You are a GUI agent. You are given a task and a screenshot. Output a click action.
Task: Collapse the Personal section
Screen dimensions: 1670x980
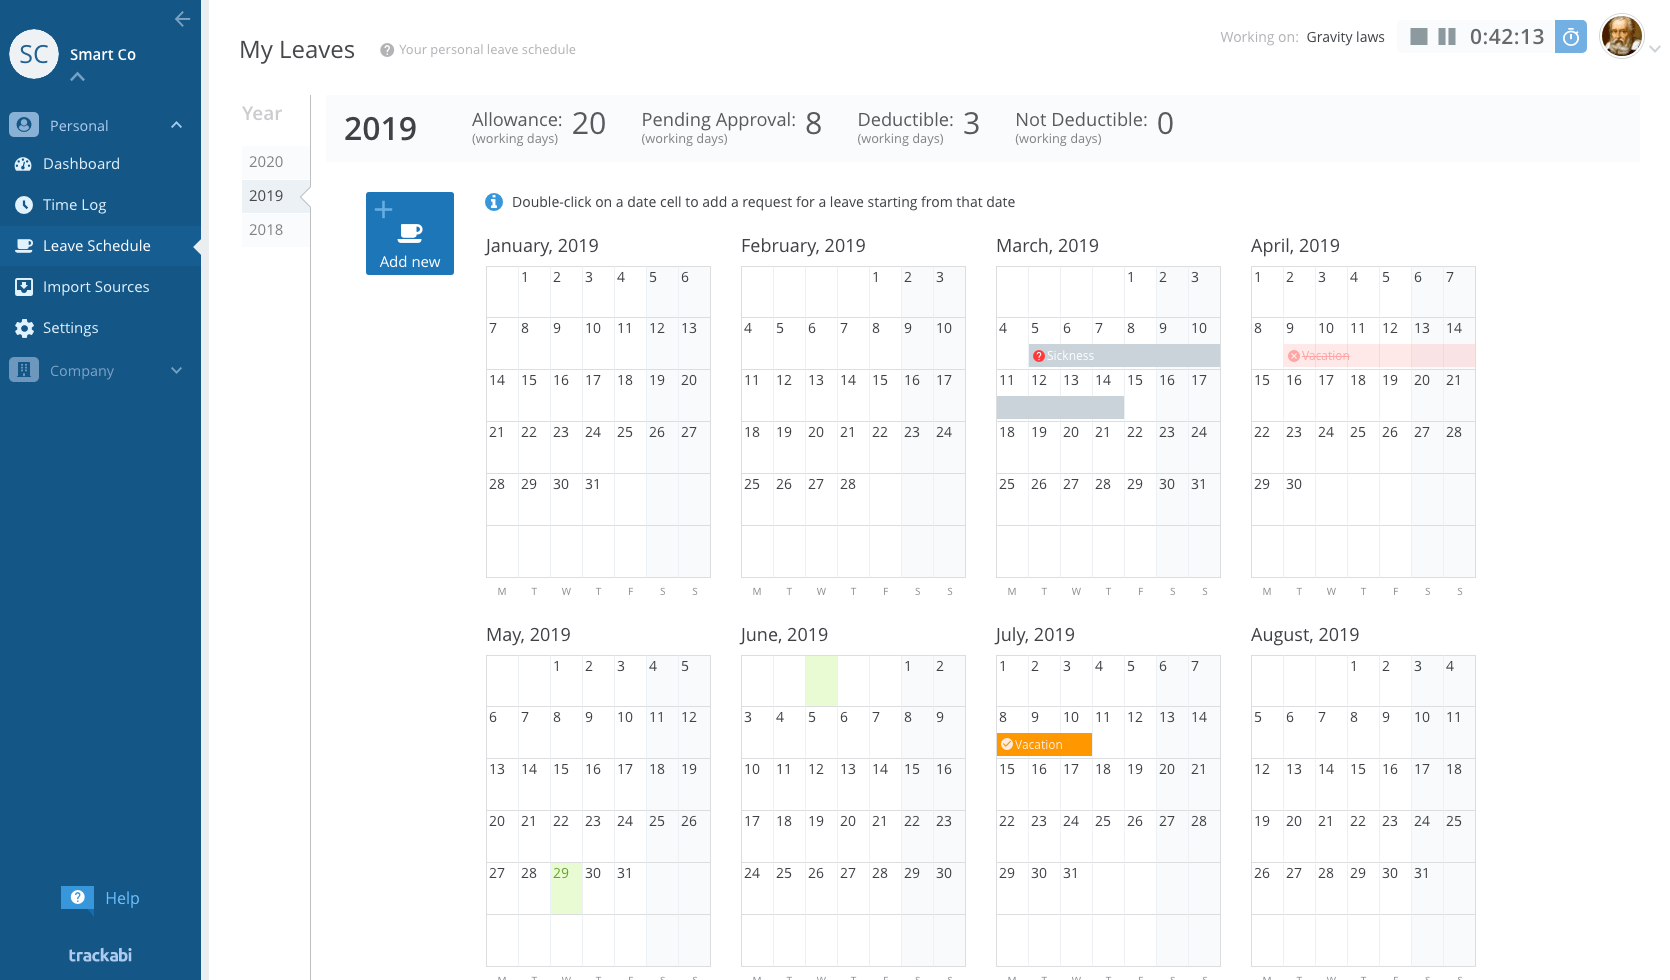click(x=176, y=125)
